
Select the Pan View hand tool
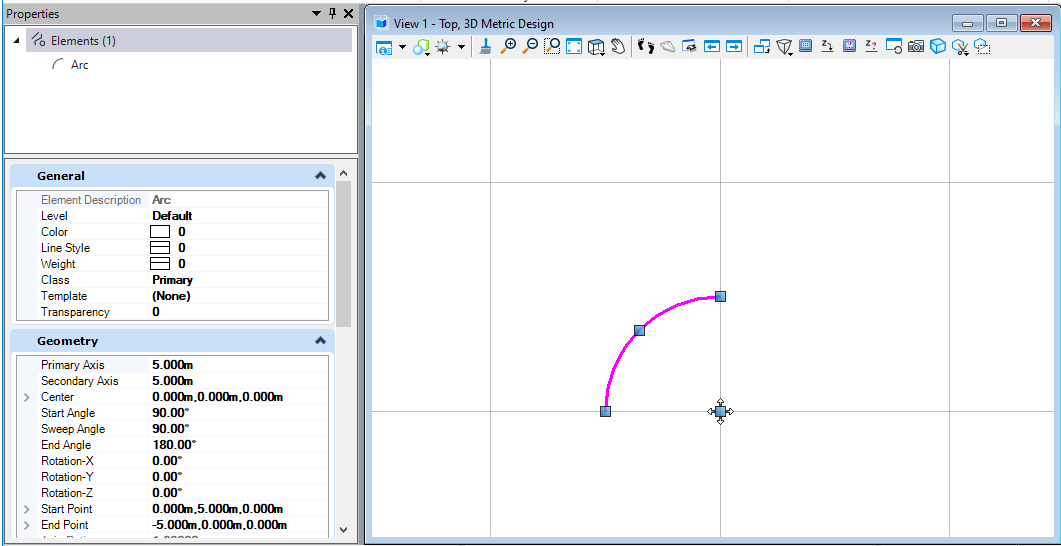(x=617, y=47)
